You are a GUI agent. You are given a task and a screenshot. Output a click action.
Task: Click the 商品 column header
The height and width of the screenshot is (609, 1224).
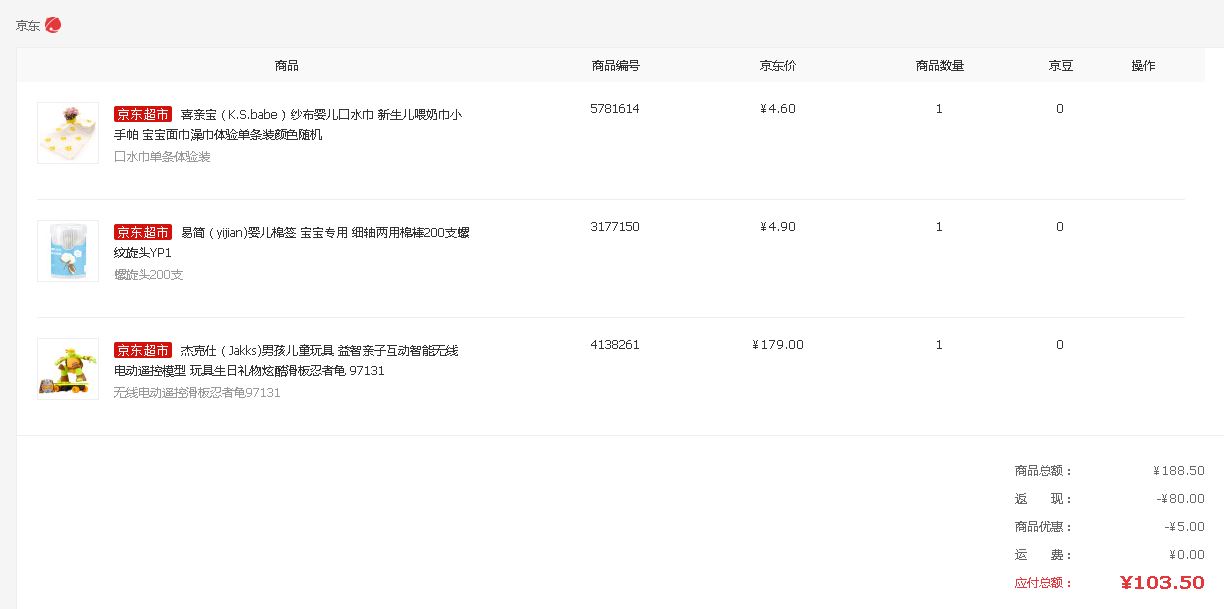pos(287,66)
